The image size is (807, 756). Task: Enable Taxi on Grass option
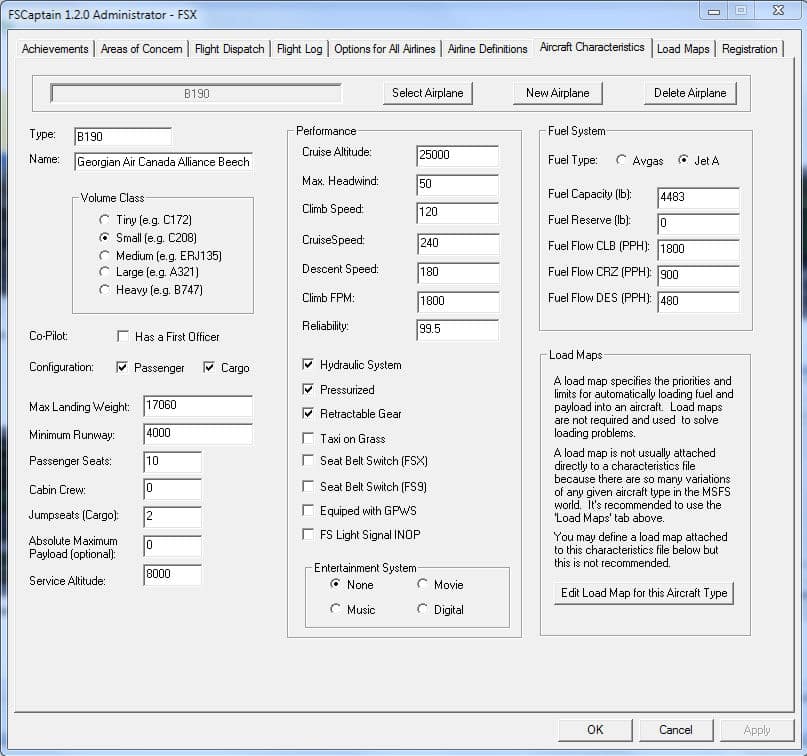[x=308, y=438]
